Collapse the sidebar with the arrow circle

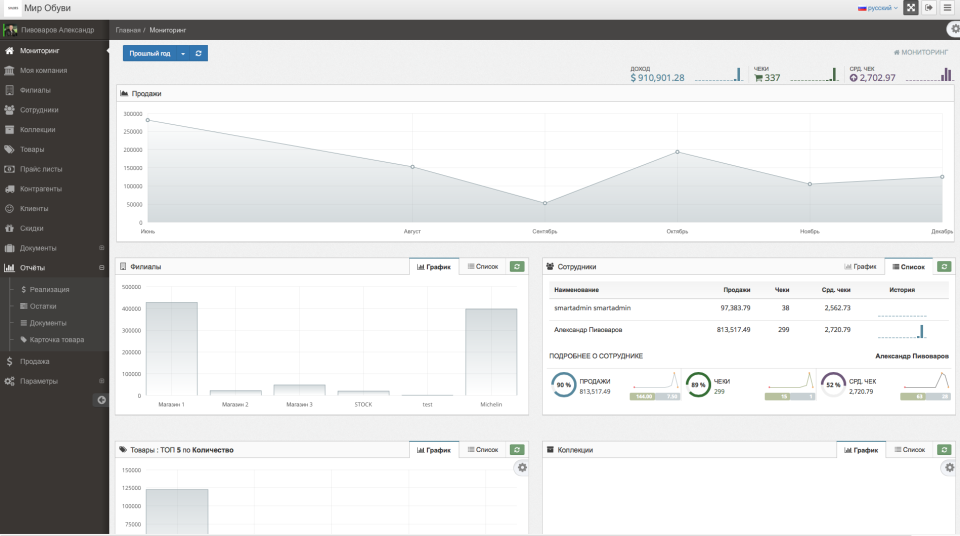coord(102,400)
